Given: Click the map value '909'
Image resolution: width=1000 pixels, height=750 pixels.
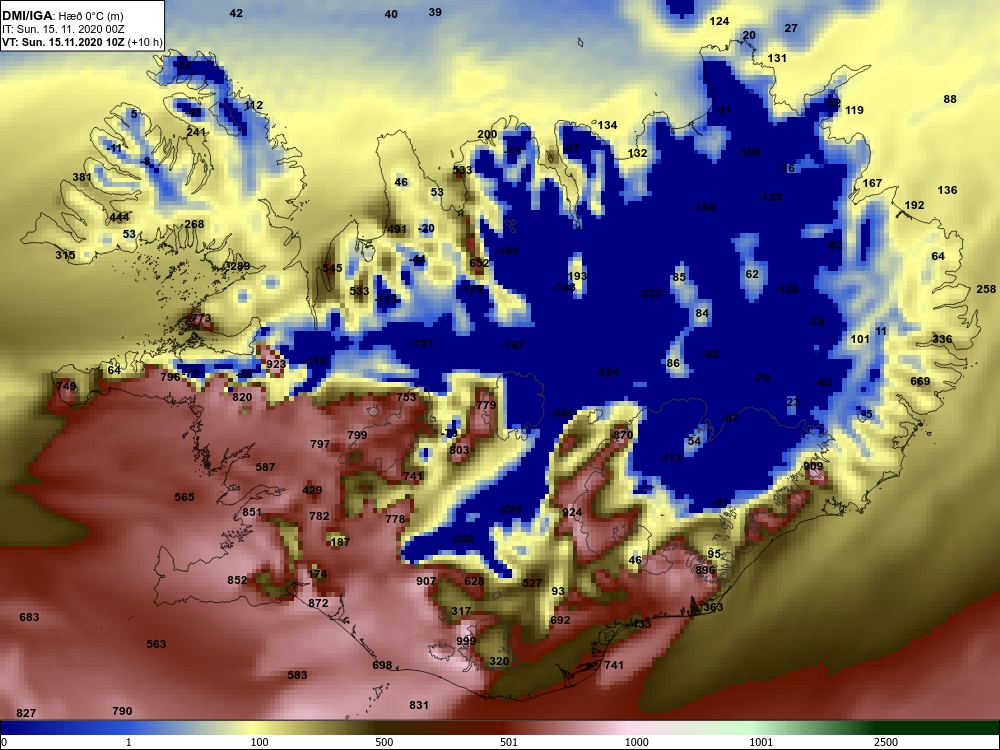Looking at the screenshot, I should point(813,466).
